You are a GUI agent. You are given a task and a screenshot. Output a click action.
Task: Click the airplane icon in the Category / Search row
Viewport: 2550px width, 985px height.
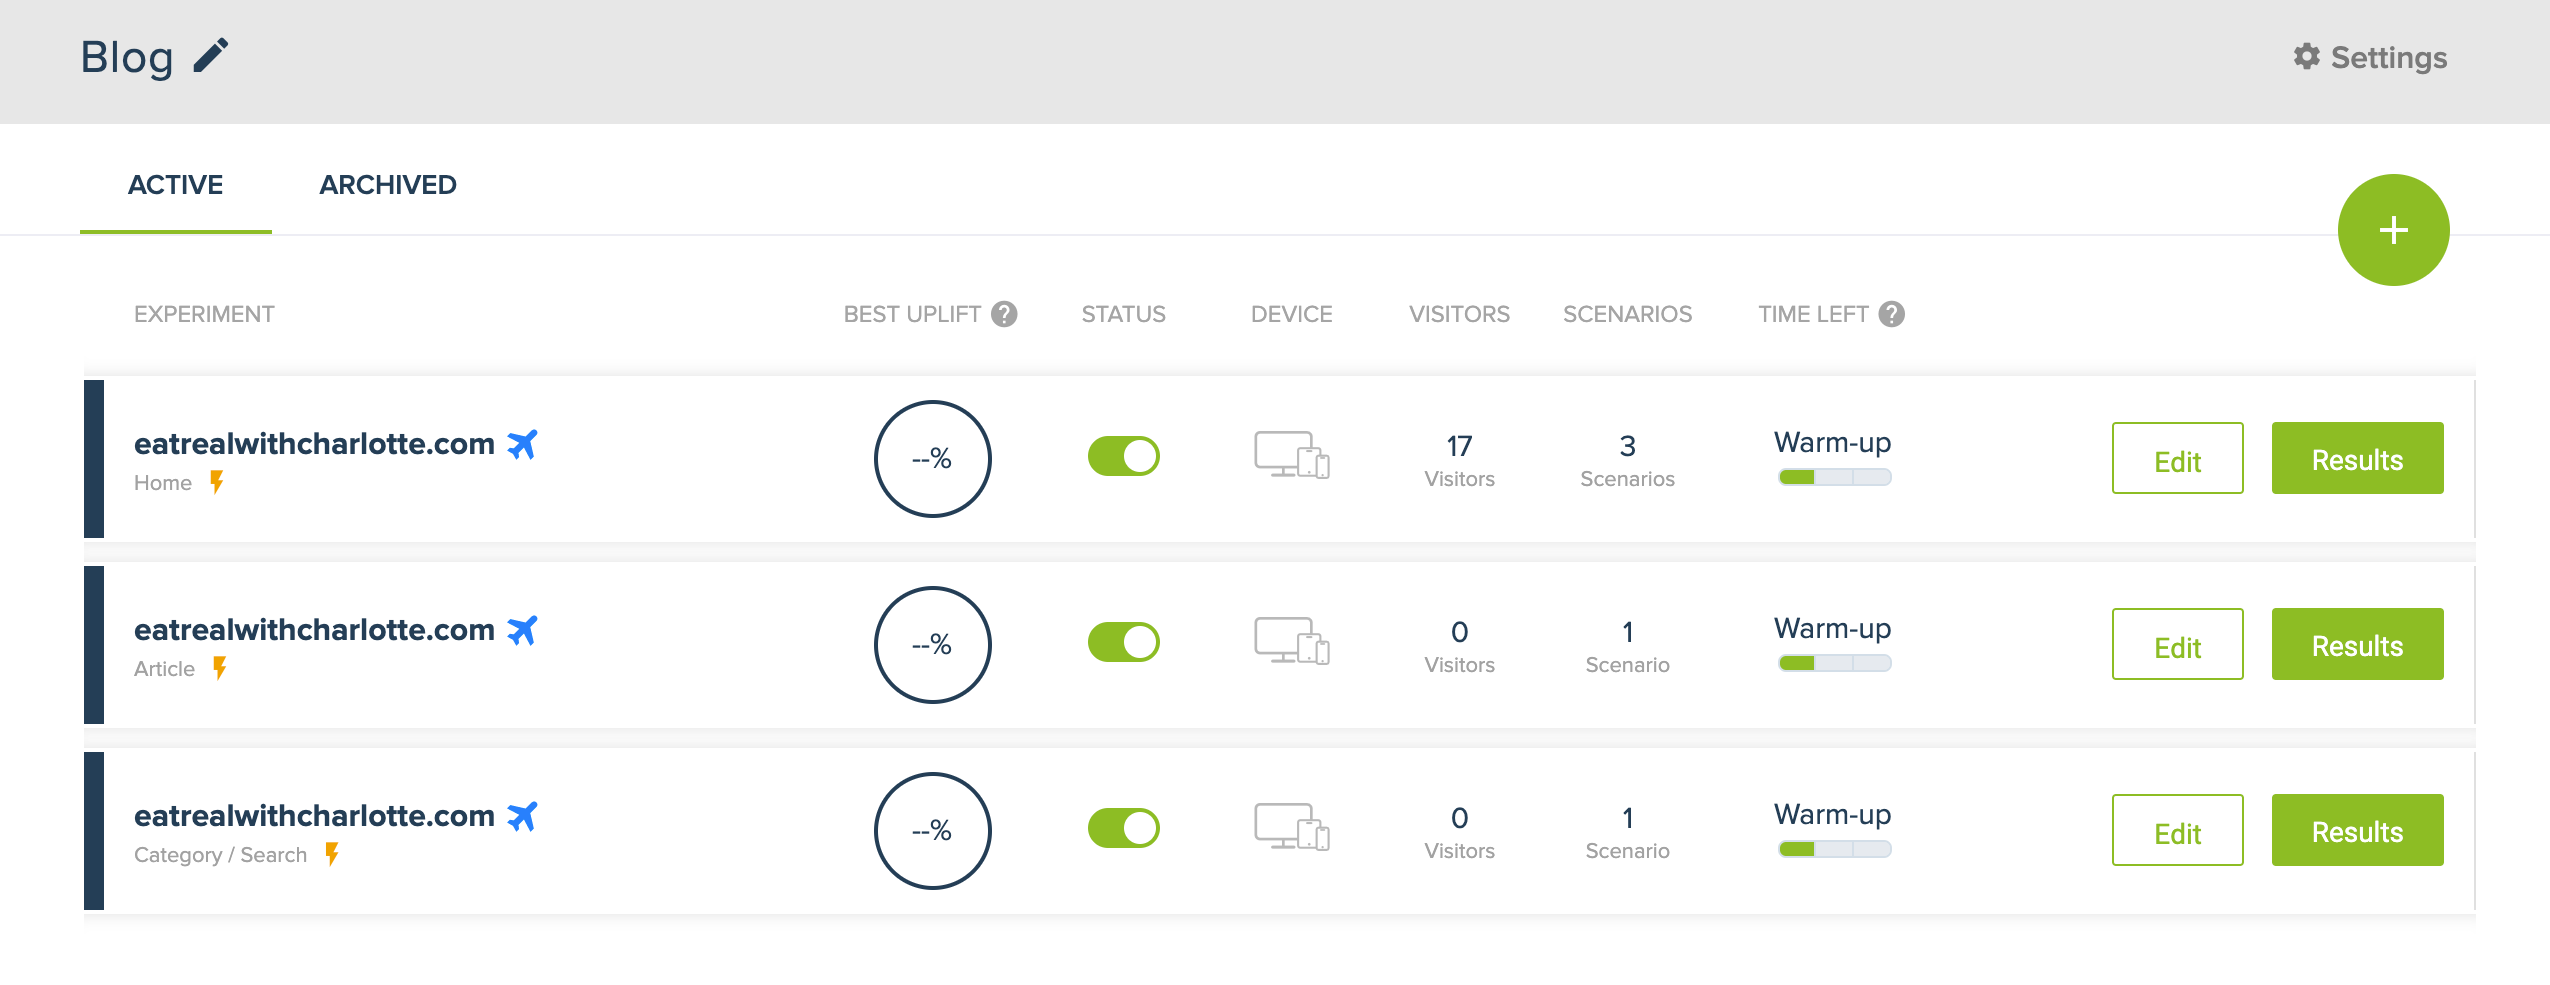522,816
